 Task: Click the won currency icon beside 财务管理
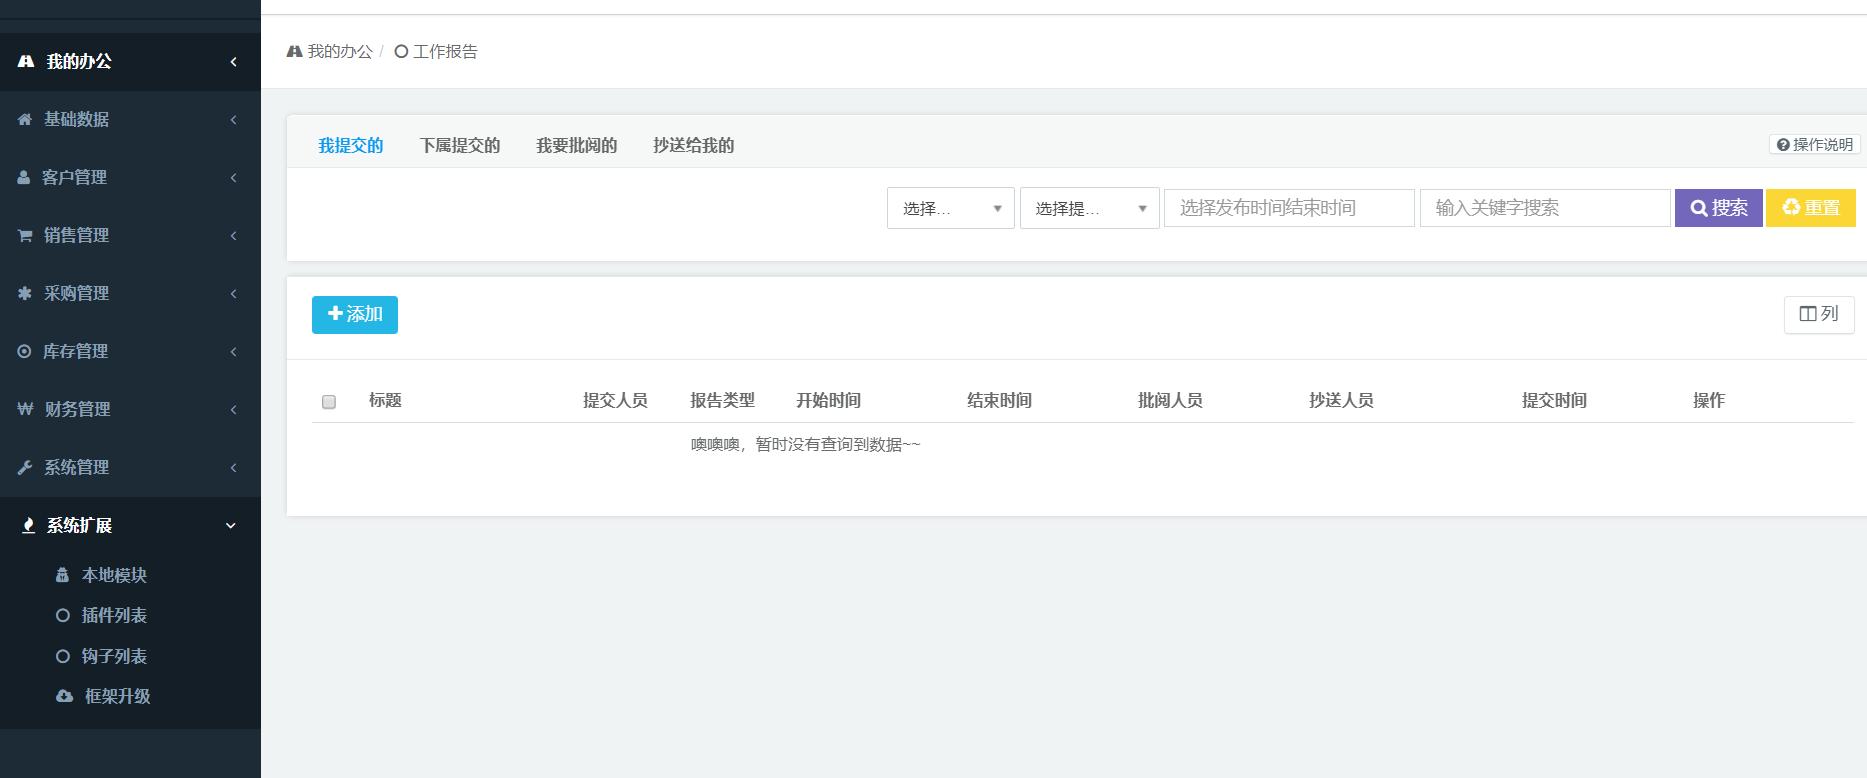coord(25,409)
